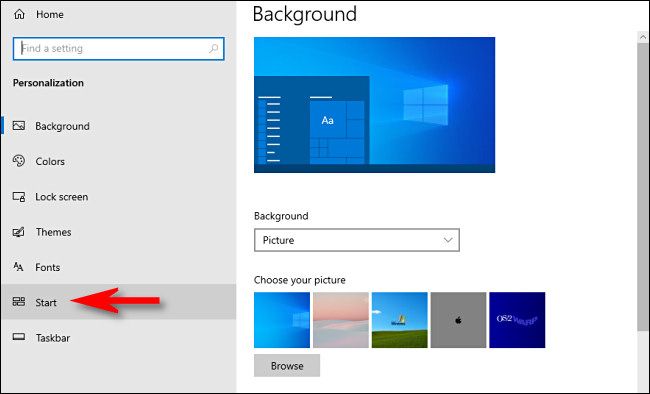This screenshot has width=650, height=394.
Task: Click the search magnifier icon
Action: (x=213, y=49)
